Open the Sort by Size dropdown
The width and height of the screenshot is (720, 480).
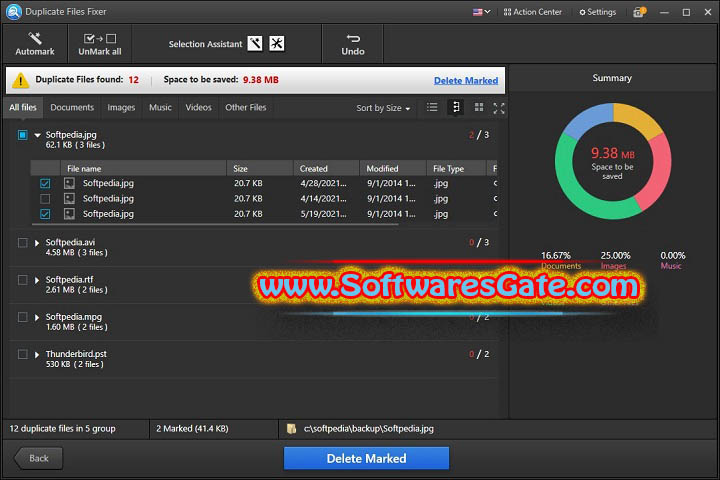click(x=383, y=108)
